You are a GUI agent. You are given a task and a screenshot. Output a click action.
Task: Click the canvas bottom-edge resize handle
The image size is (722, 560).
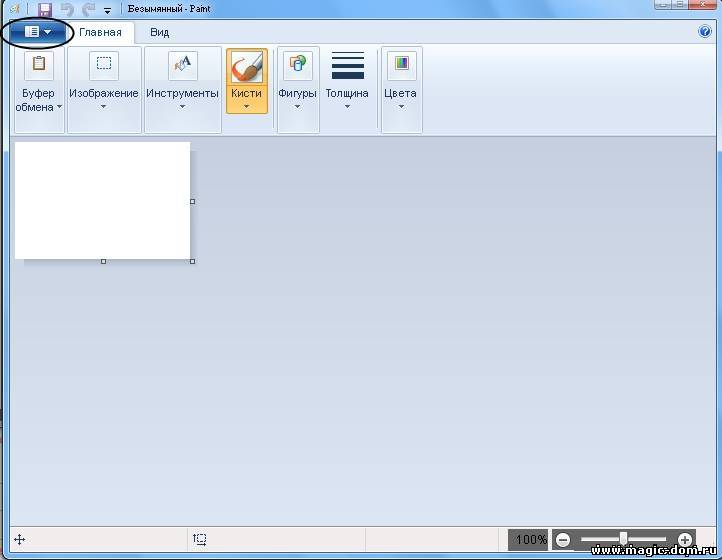(x=103, y=261)
